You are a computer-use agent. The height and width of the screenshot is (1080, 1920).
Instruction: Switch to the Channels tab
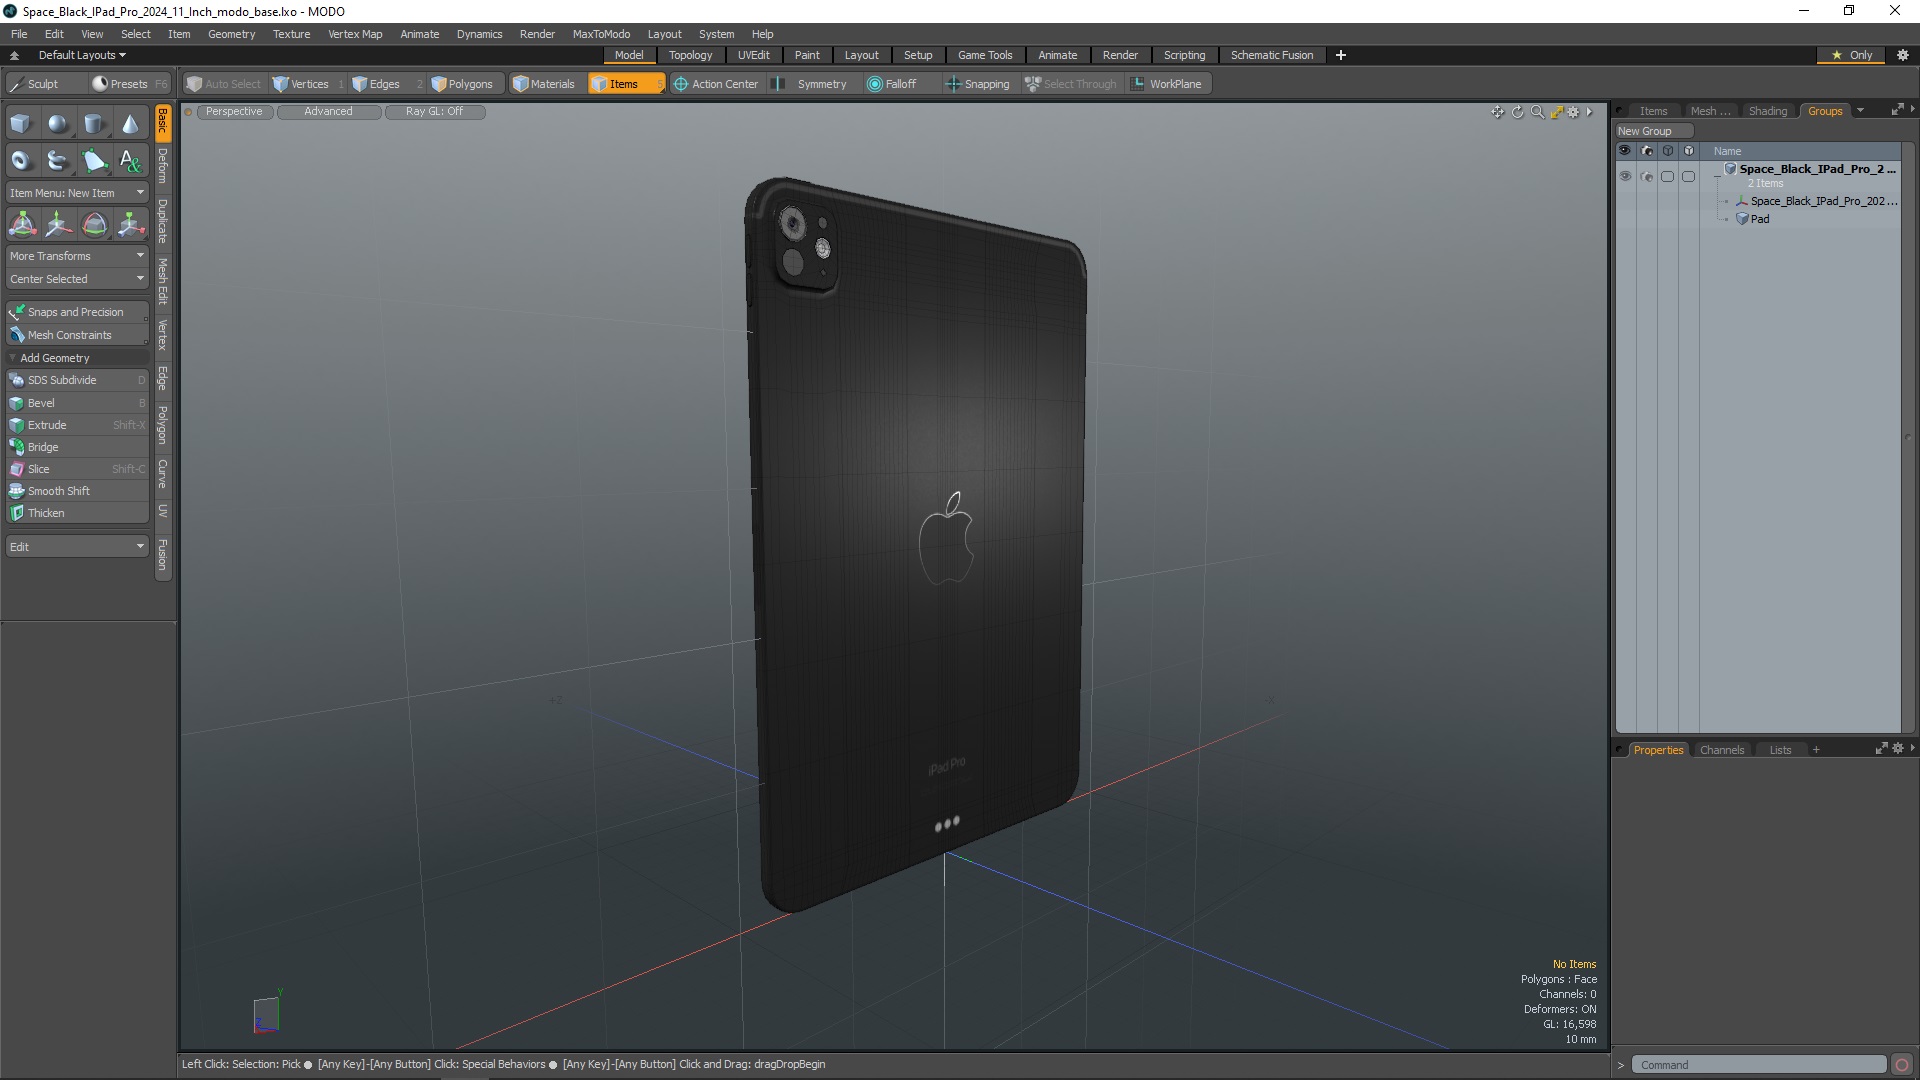click(x=1721, y=750)
